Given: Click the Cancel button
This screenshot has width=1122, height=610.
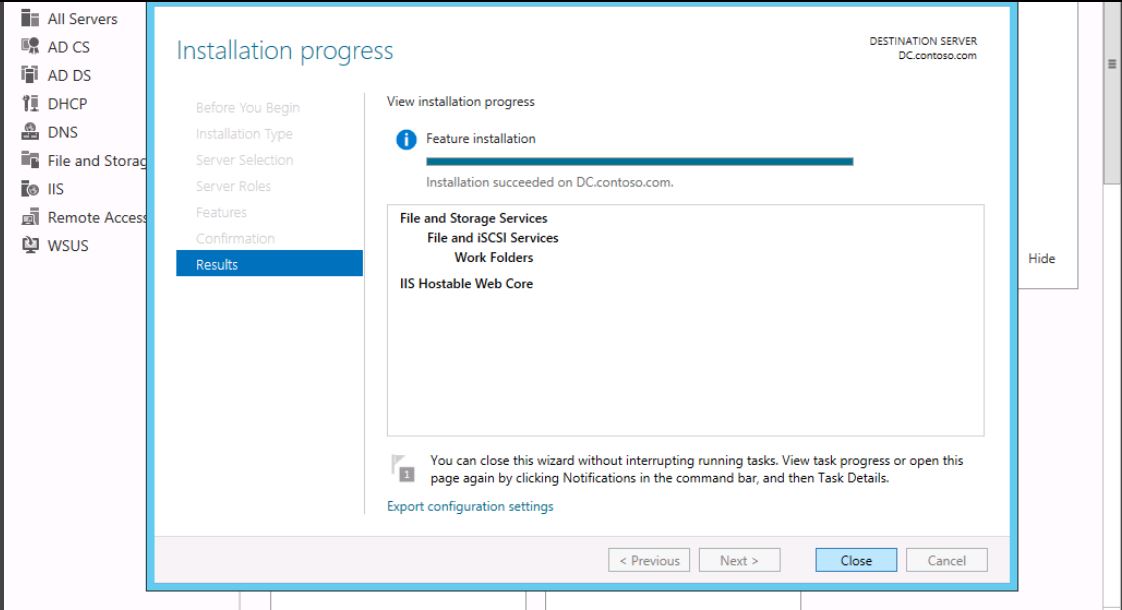Looking at the screenshot, I should (946, 561).
